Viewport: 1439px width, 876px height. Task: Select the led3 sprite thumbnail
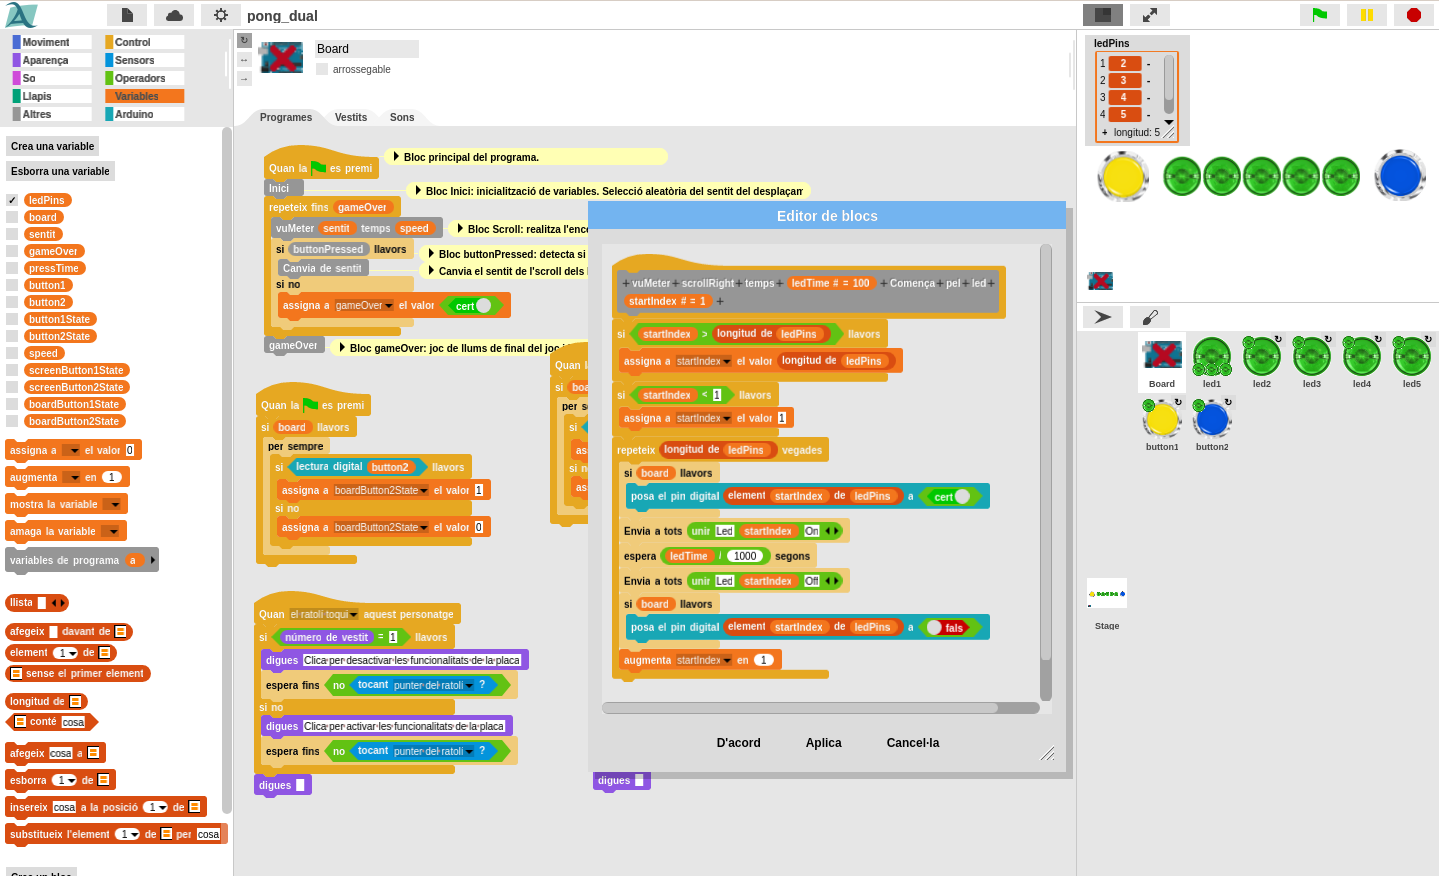(1311, 362)
